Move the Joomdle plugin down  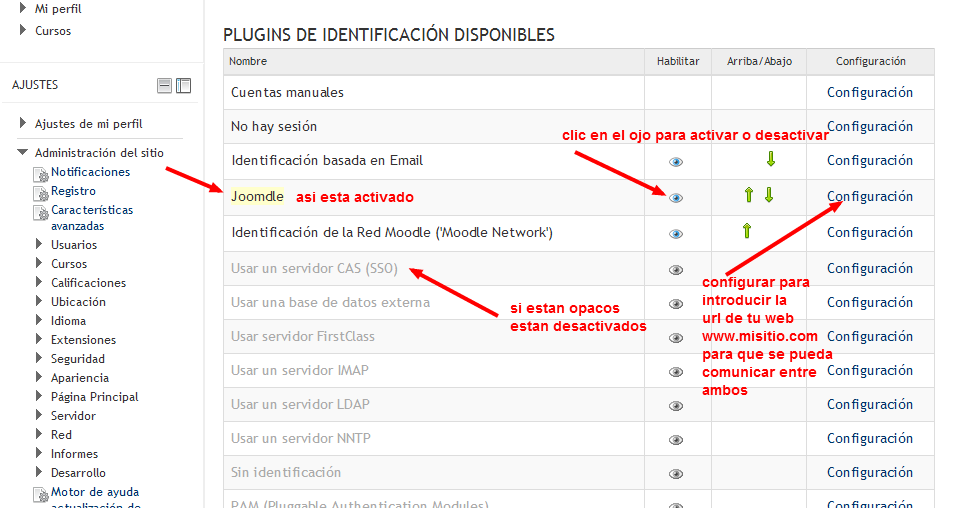[x=769, y=195]
